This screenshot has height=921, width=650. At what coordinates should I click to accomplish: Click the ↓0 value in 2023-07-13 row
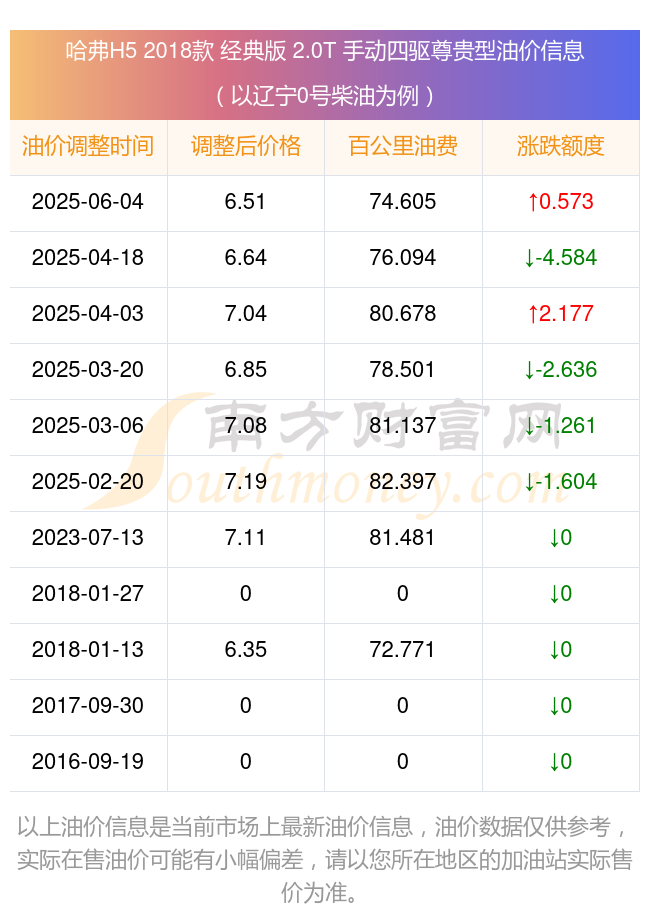pyautogui.click(x=561, y=538)
